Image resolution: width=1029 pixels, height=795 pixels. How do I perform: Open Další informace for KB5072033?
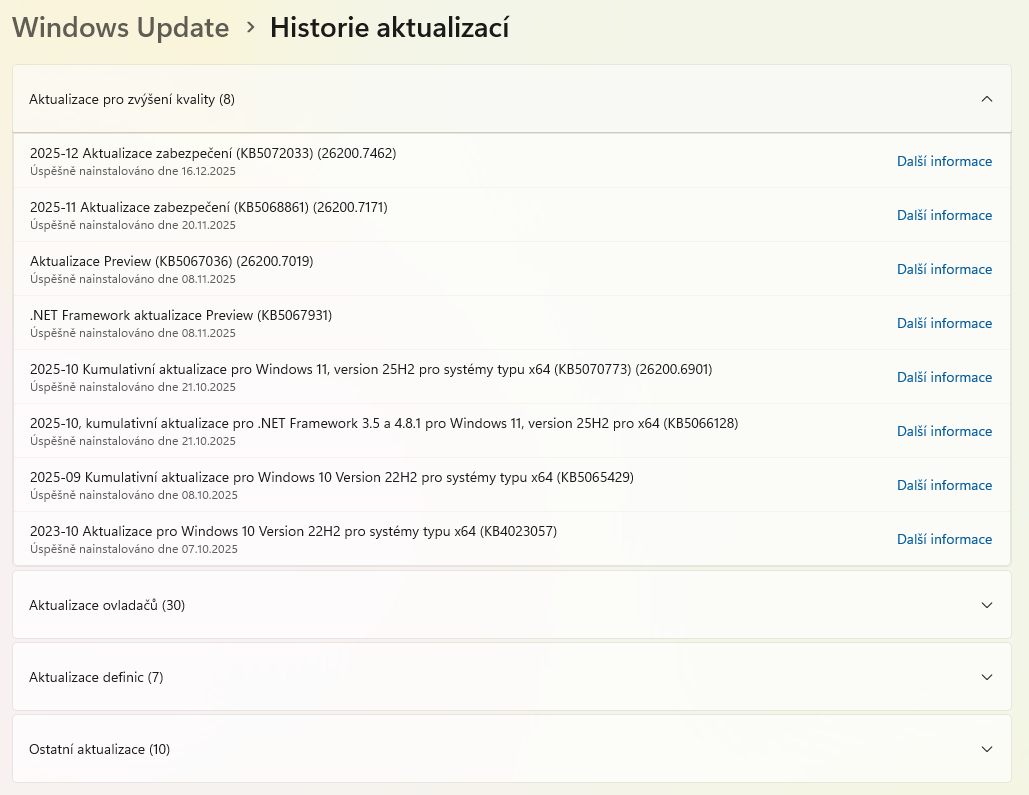(944, 161)
